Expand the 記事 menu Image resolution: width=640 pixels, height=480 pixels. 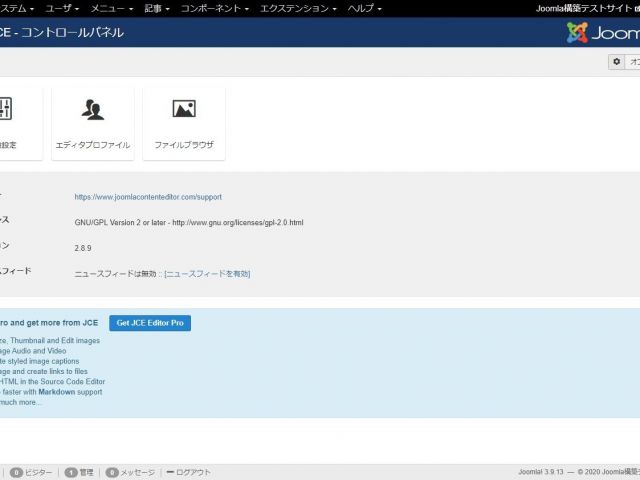[x=157, y=8]
